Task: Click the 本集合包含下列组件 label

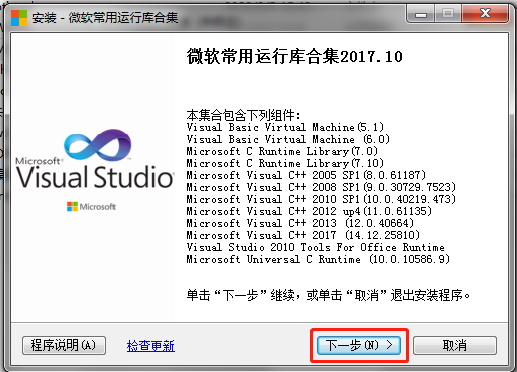Action: (243, 115)
